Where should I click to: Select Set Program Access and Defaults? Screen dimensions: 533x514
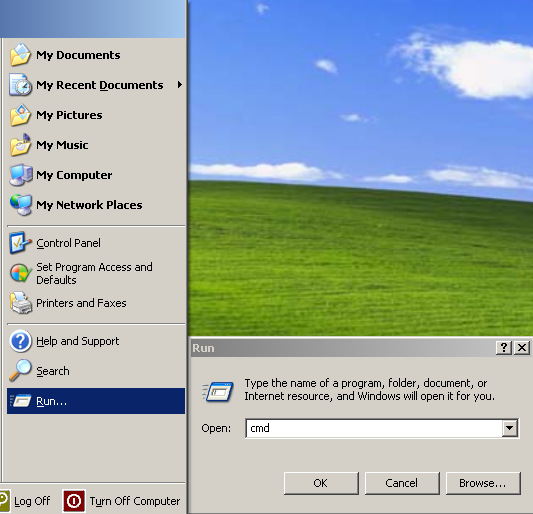coord(96,273)
